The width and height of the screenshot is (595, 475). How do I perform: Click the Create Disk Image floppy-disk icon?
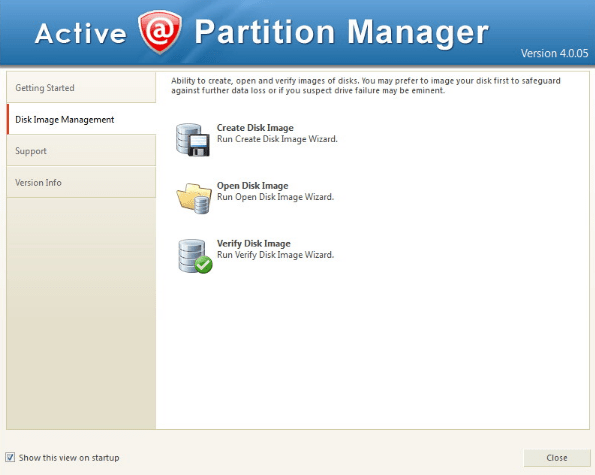tap(193, 139)
